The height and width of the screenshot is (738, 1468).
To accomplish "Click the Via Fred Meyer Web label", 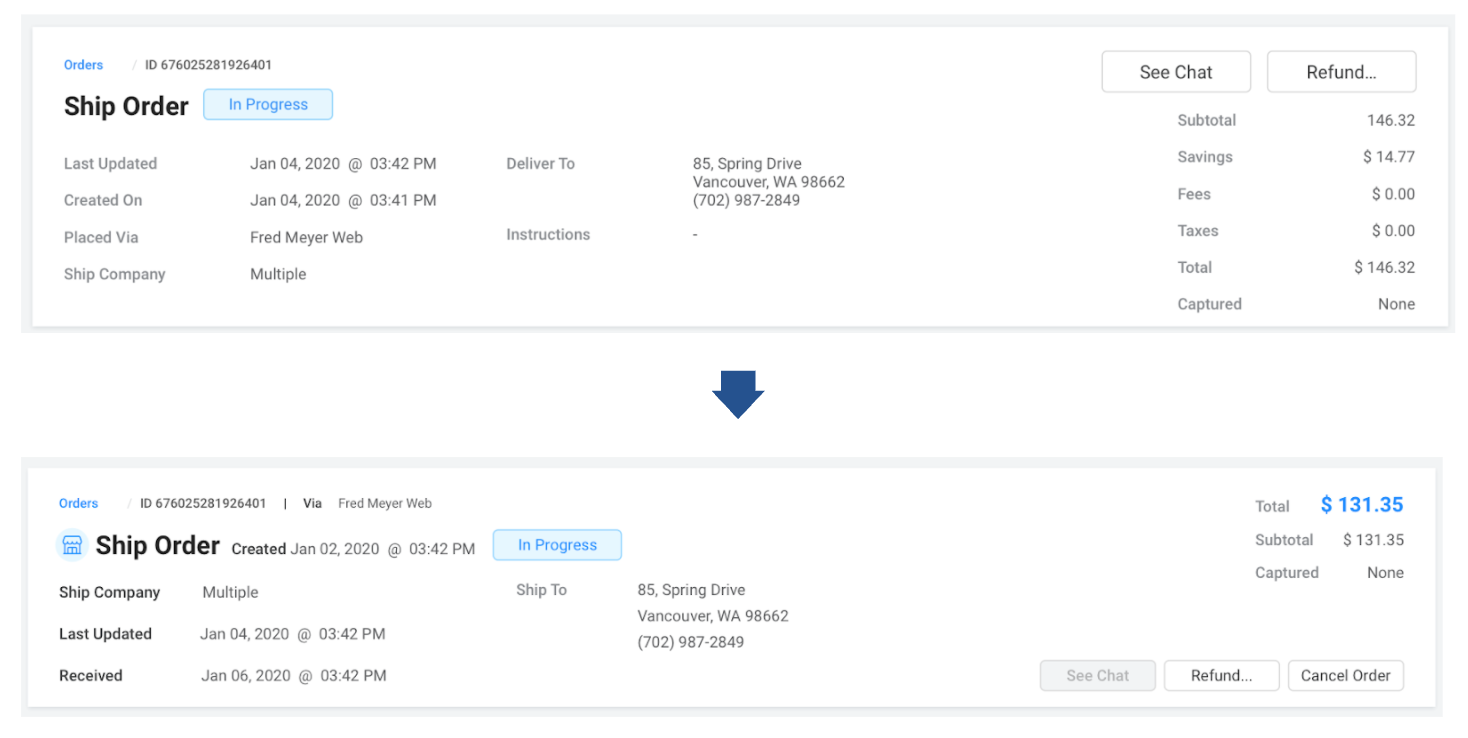I will pos(367,504).
